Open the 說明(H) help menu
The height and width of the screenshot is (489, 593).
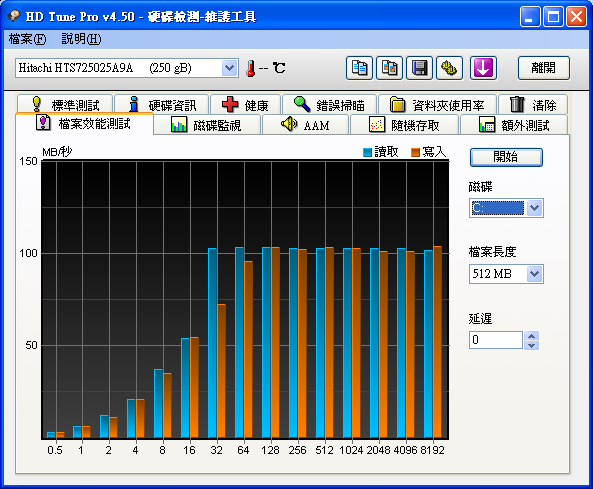pos(81,39)
